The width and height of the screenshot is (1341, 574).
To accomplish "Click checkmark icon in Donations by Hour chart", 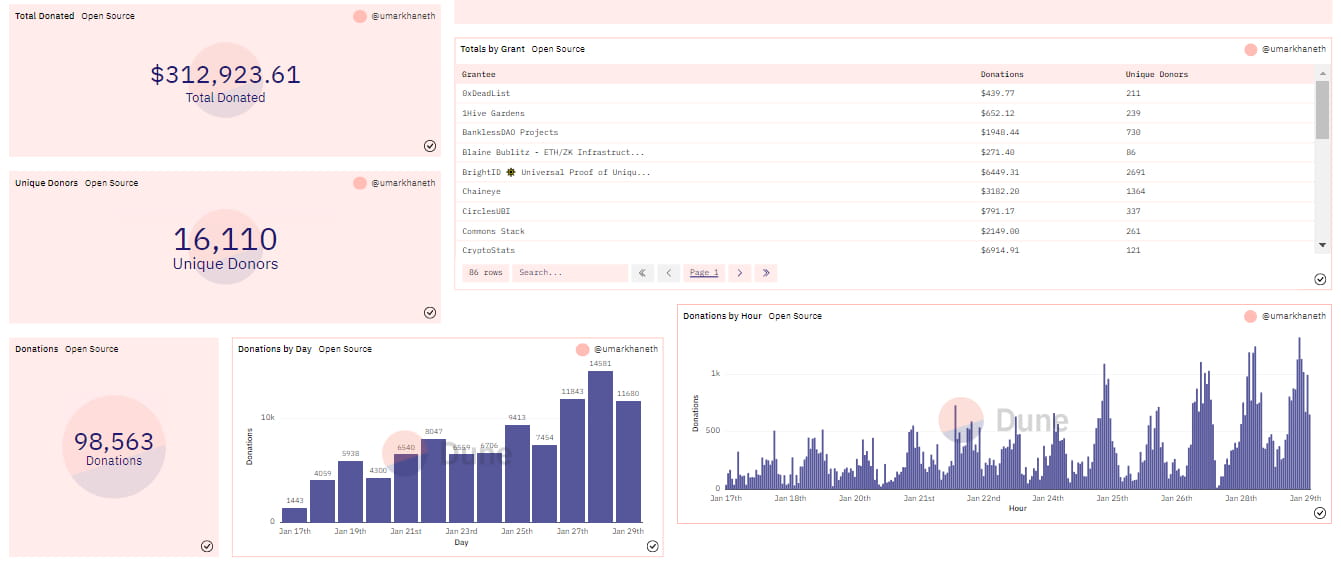I will click(1320, 513).
